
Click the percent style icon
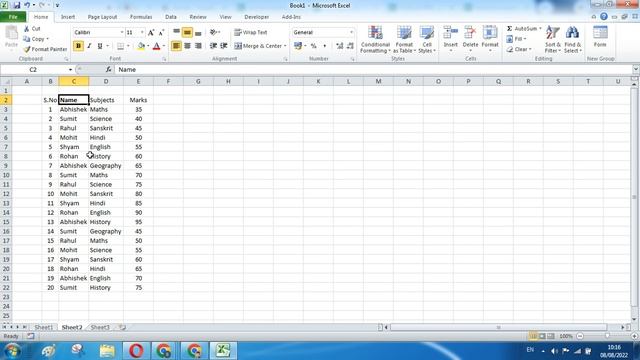tap(313, 46)
